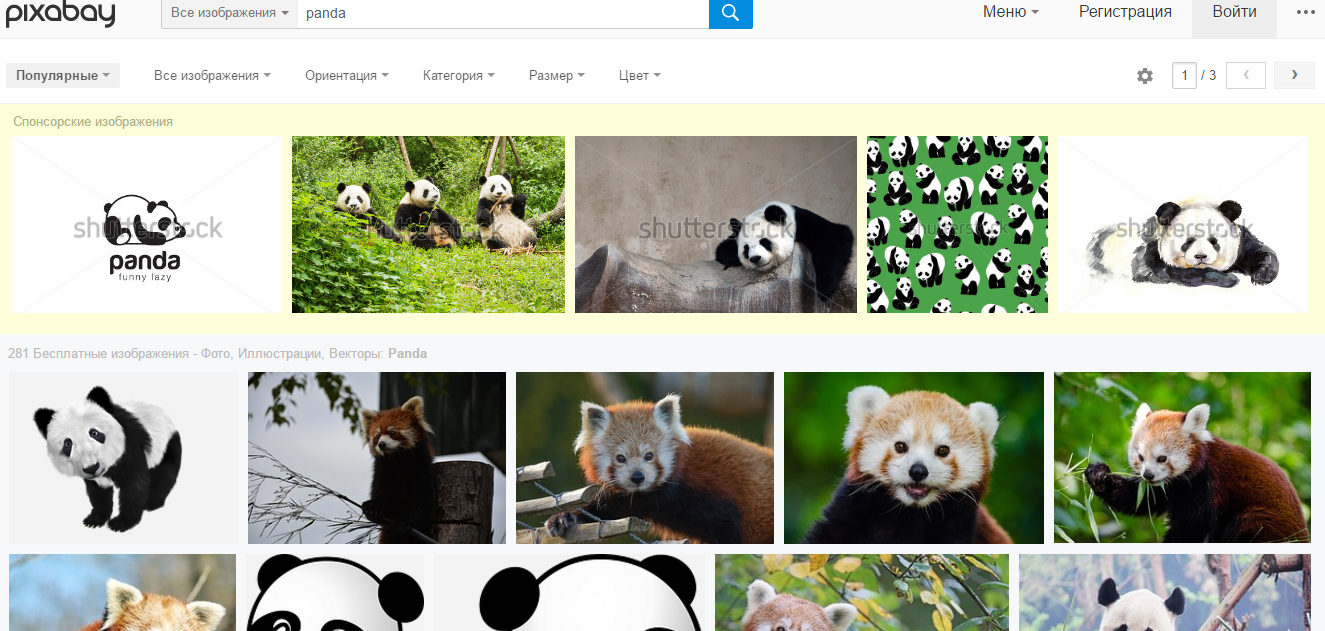This screenshot has height=631, width=1325.
Task: Open sponsored panda funny lazy logo image
Action: pos(146,224)
